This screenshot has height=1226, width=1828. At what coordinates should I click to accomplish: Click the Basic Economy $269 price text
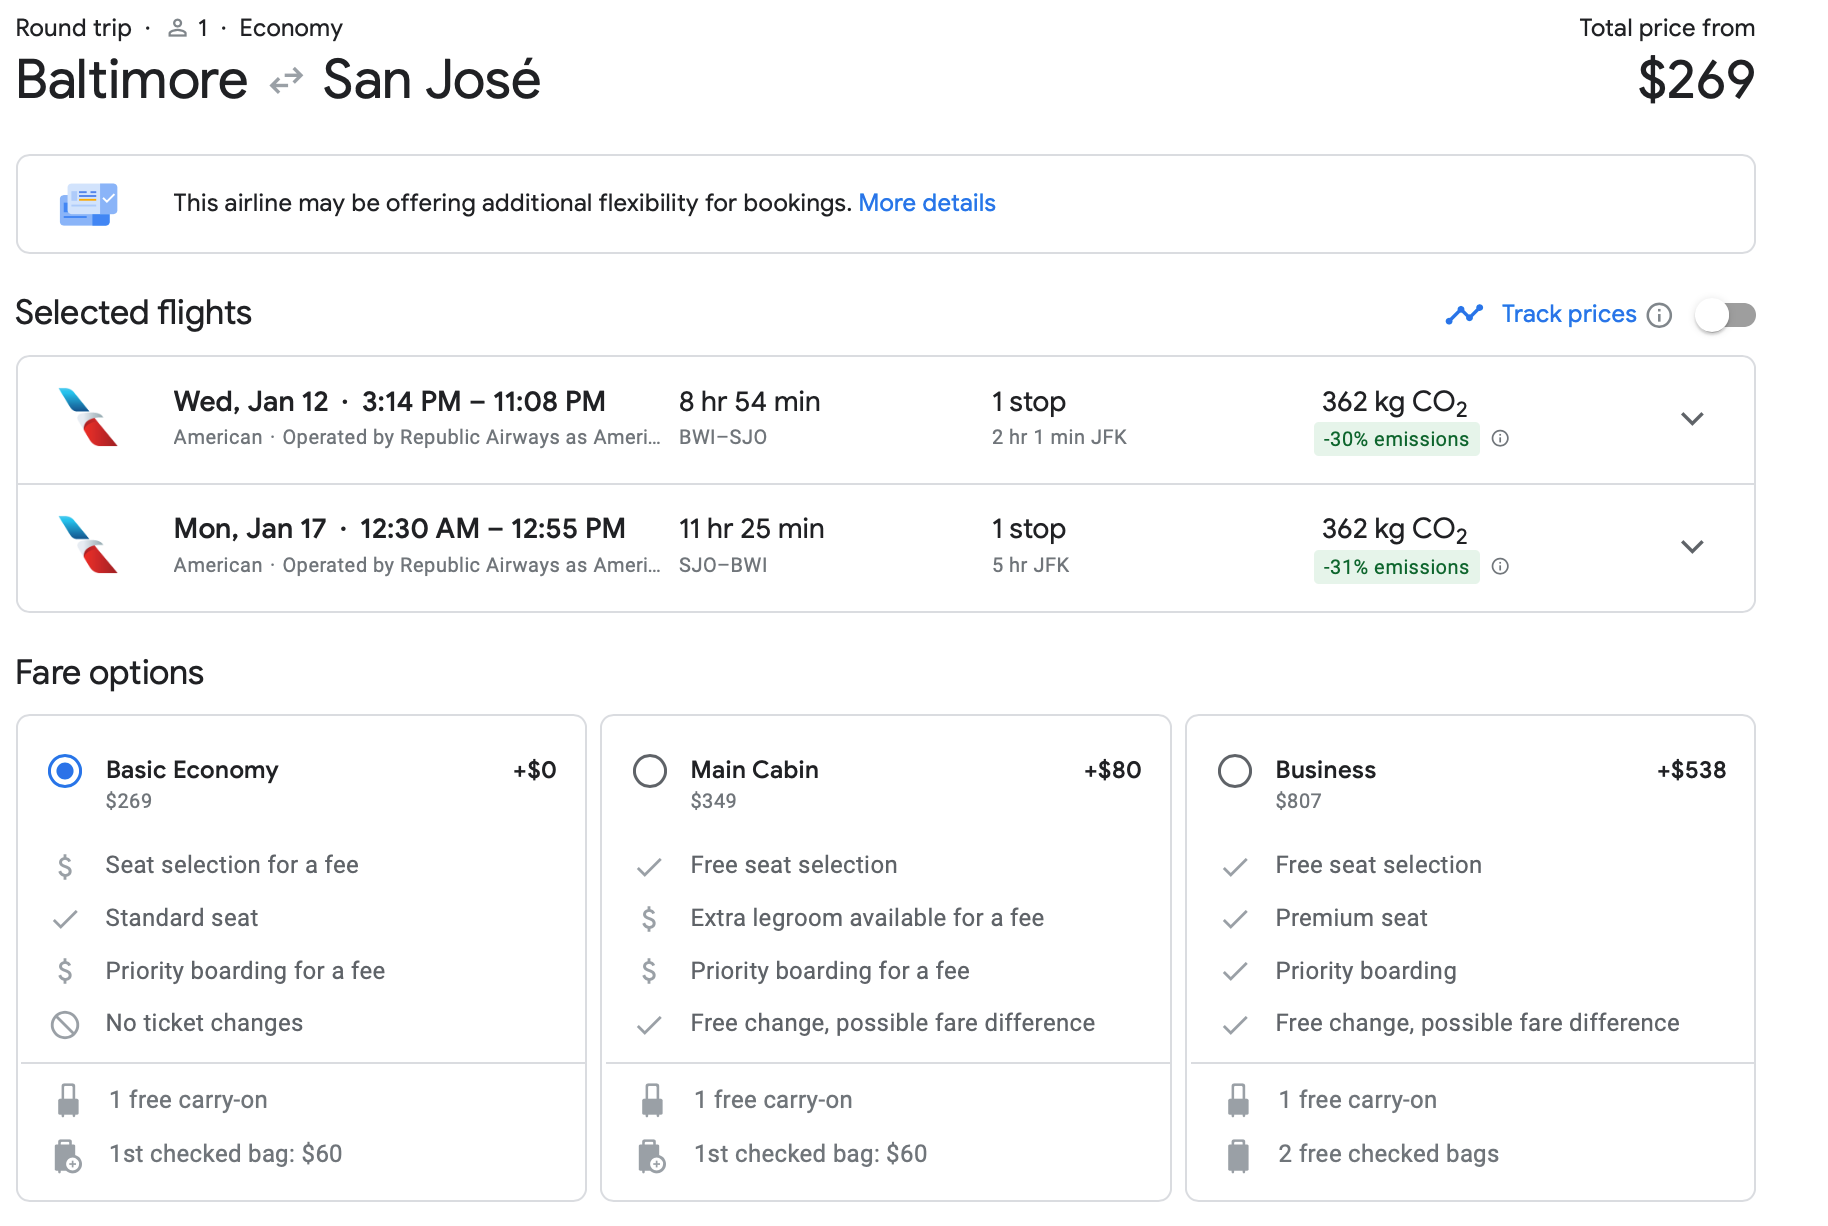[129, 801]
